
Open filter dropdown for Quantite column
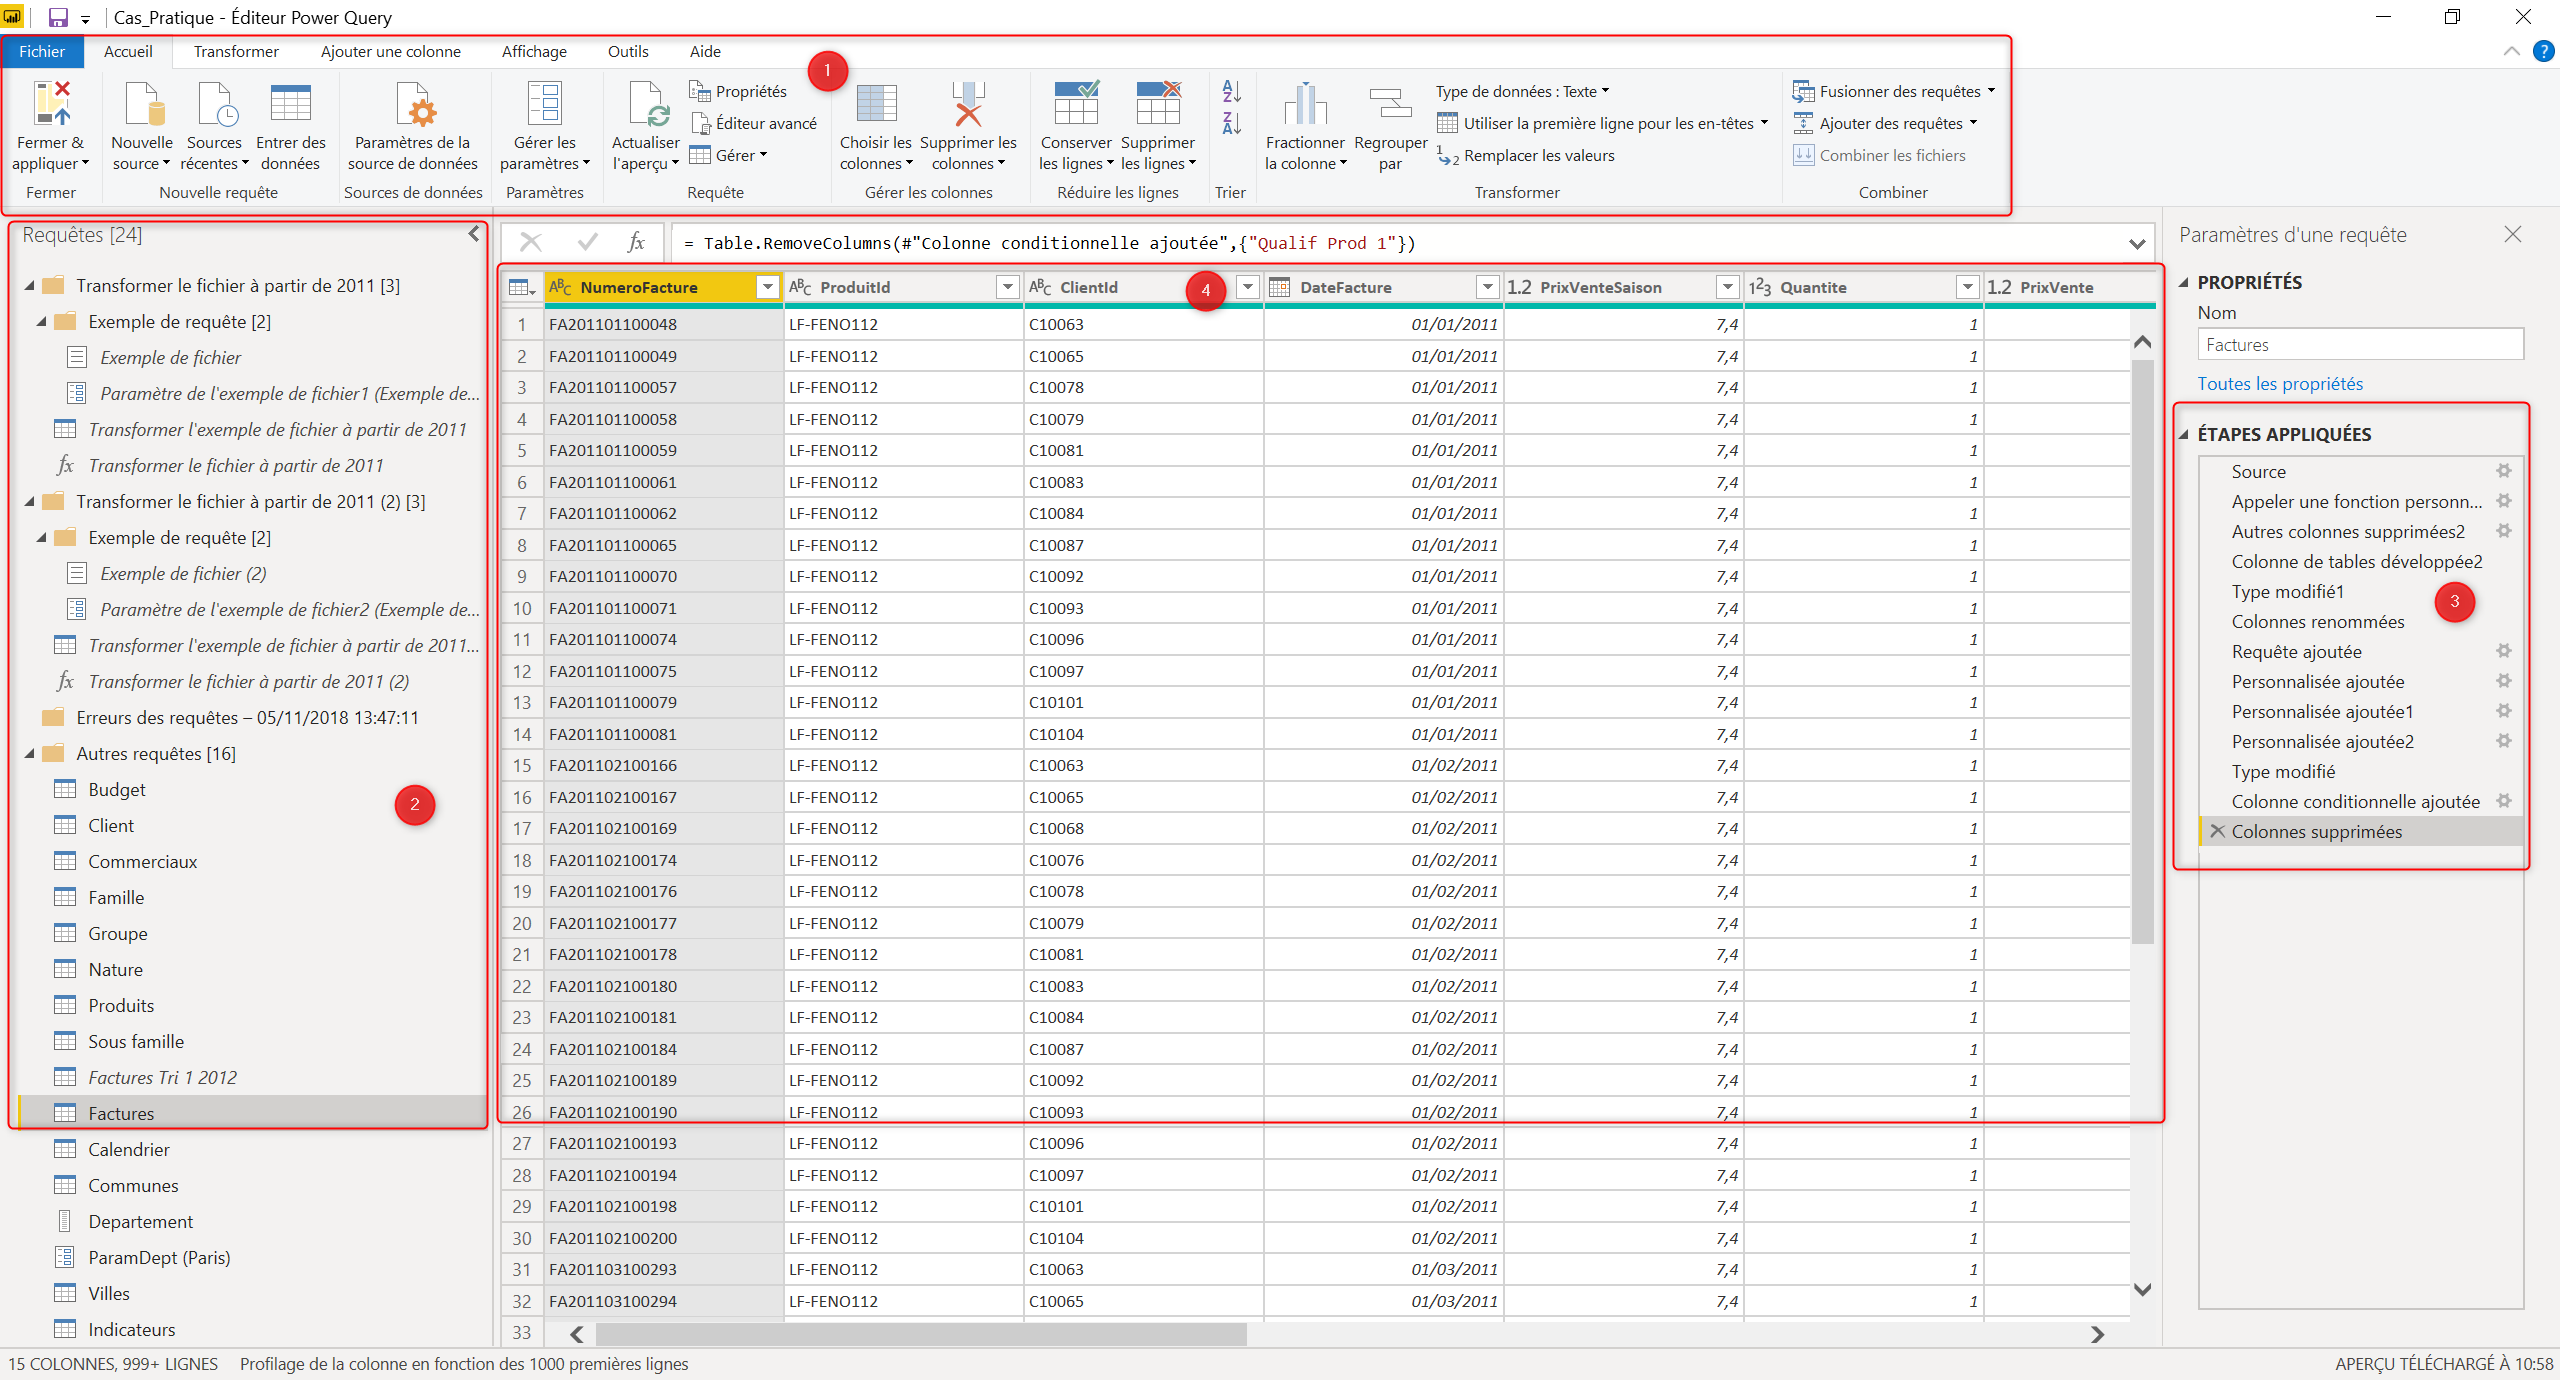pyautogui.click(x=1967, y=287)
